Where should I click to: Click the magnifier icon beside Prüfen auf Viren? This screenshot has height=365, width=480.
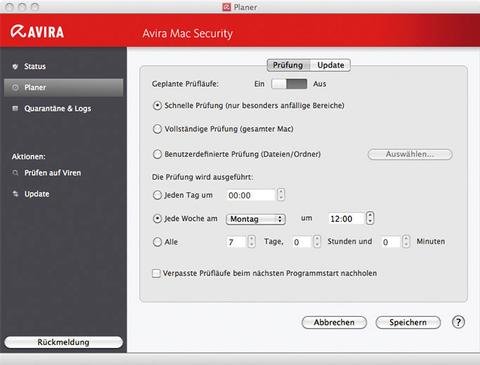pyautogui.click(x=15, y=173)
